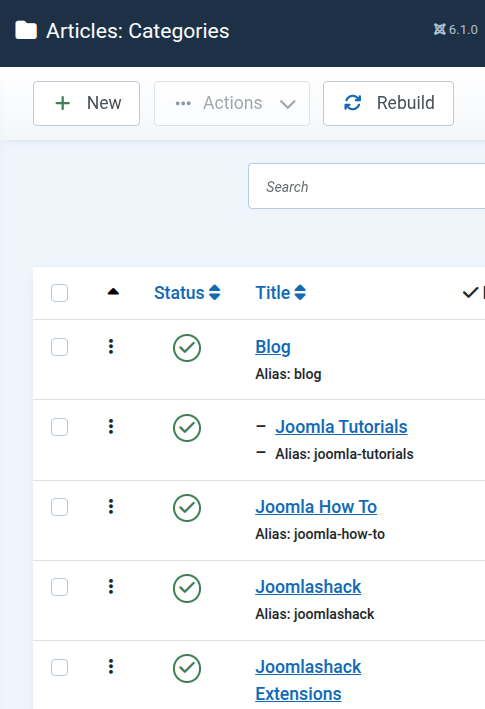Click the text 'Alias: joomla-tutorials'

(344, 454)
